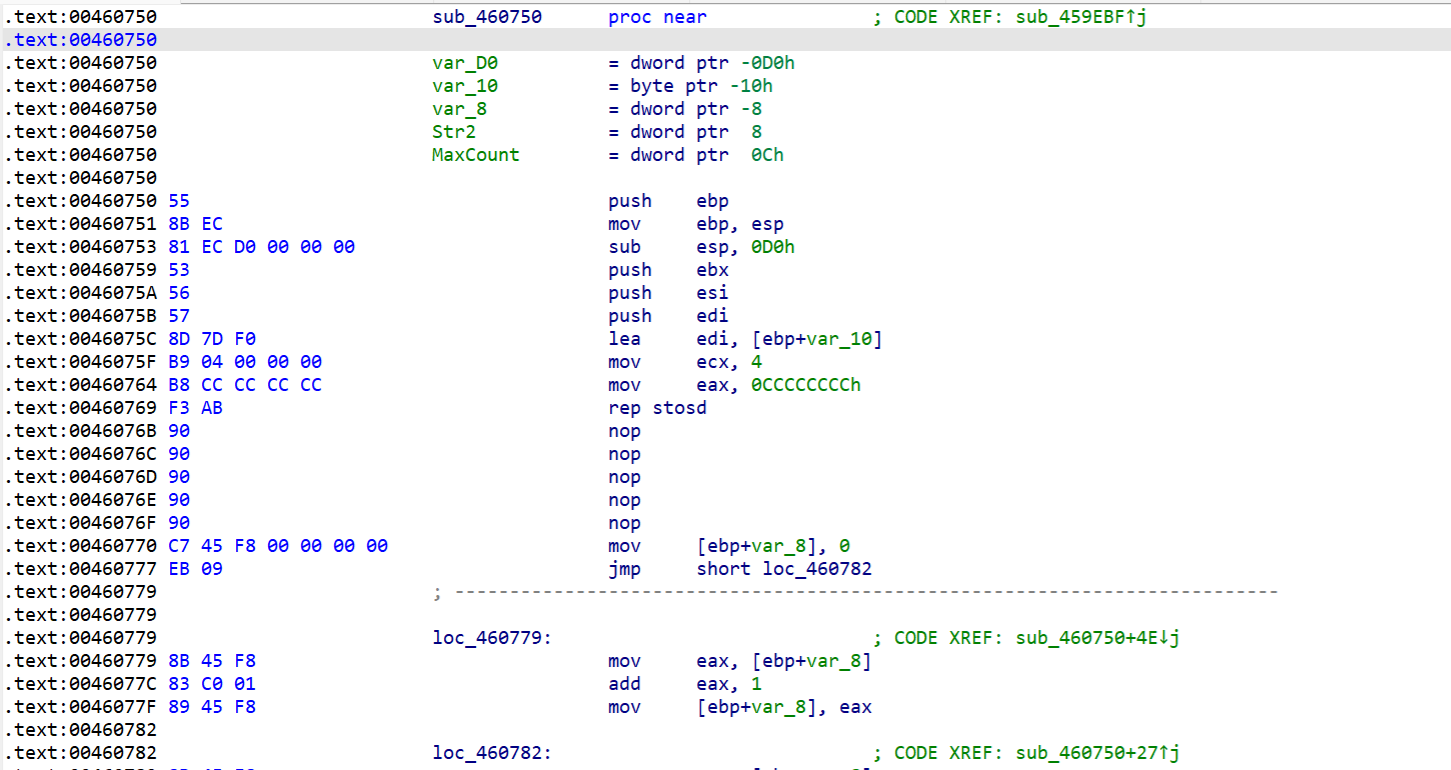Image resolution: width=1451 pixels, height=770 pixels.
Task: Select the var_10 byte ptr definition name
Action: (465, 86)
